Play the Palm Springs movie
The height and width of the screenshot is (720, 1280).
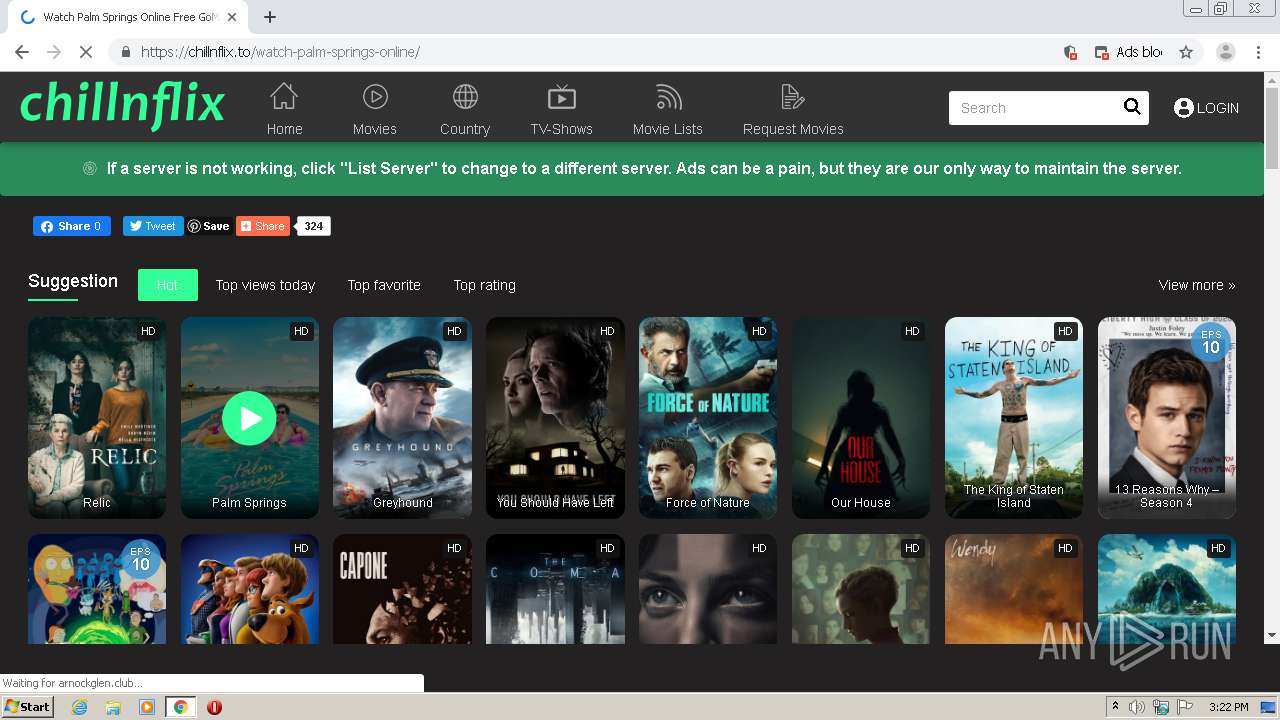point(249,418)
